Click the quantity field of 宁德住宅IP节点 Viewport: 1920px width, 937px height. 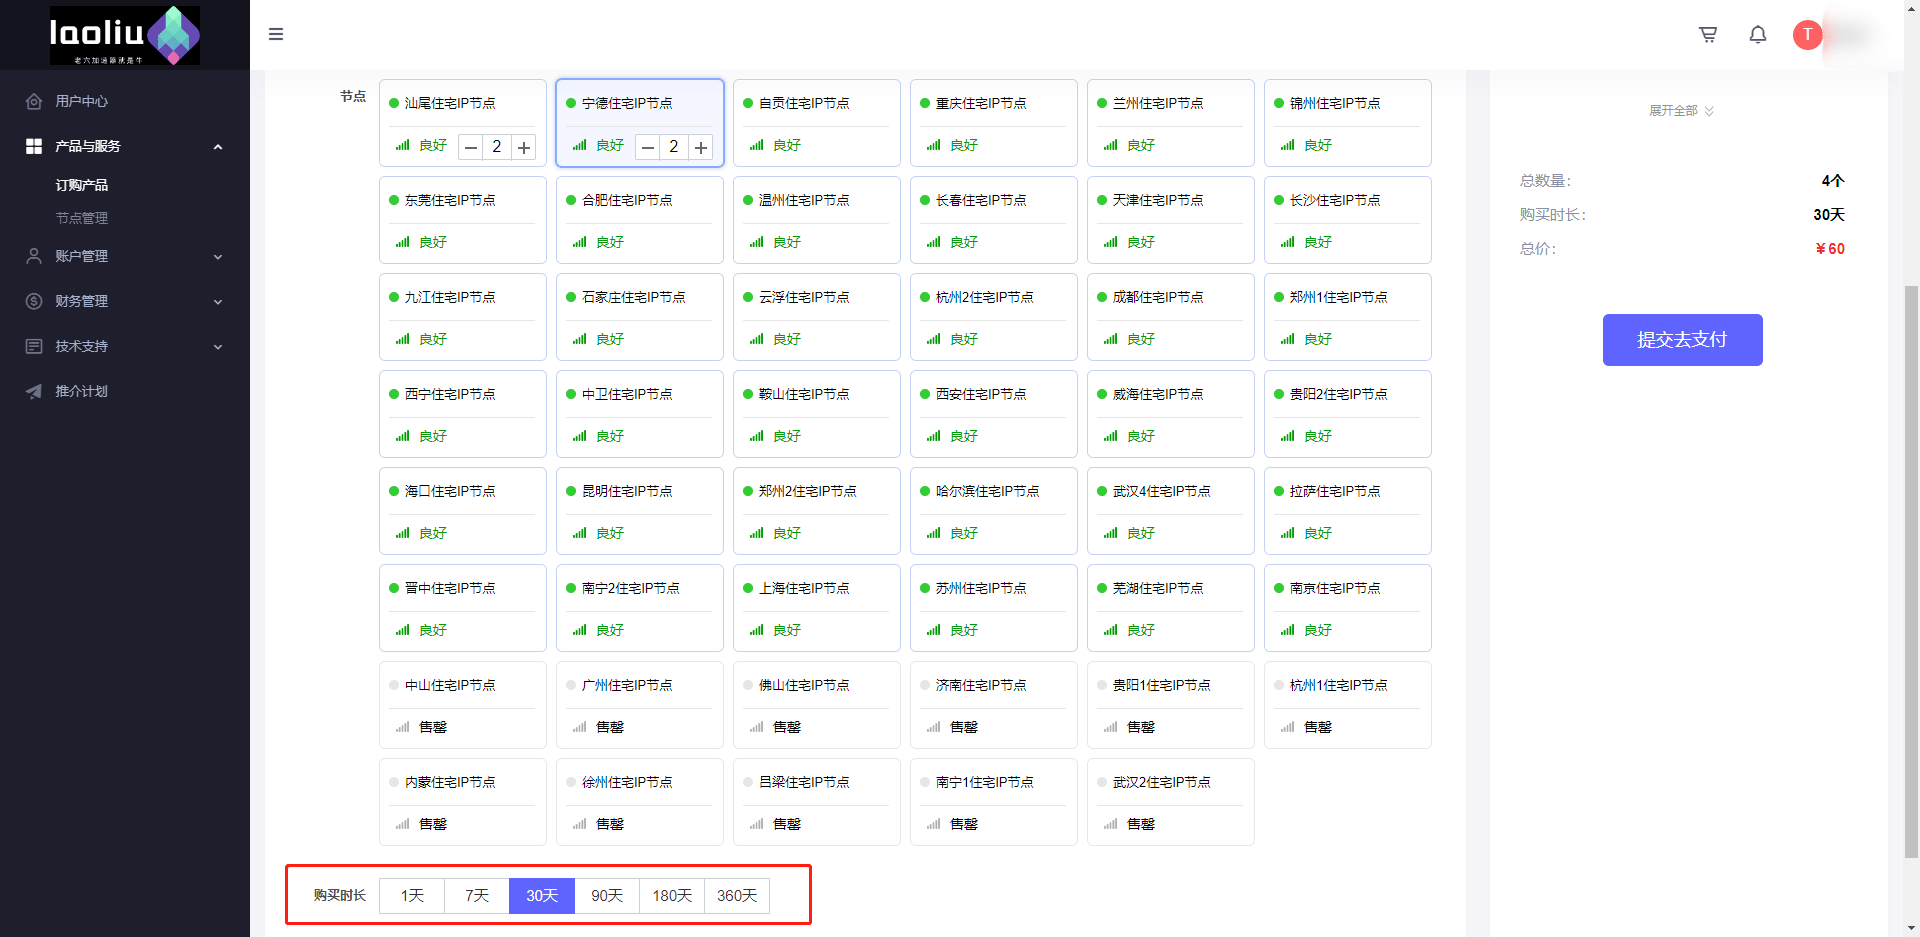point(674,147)
